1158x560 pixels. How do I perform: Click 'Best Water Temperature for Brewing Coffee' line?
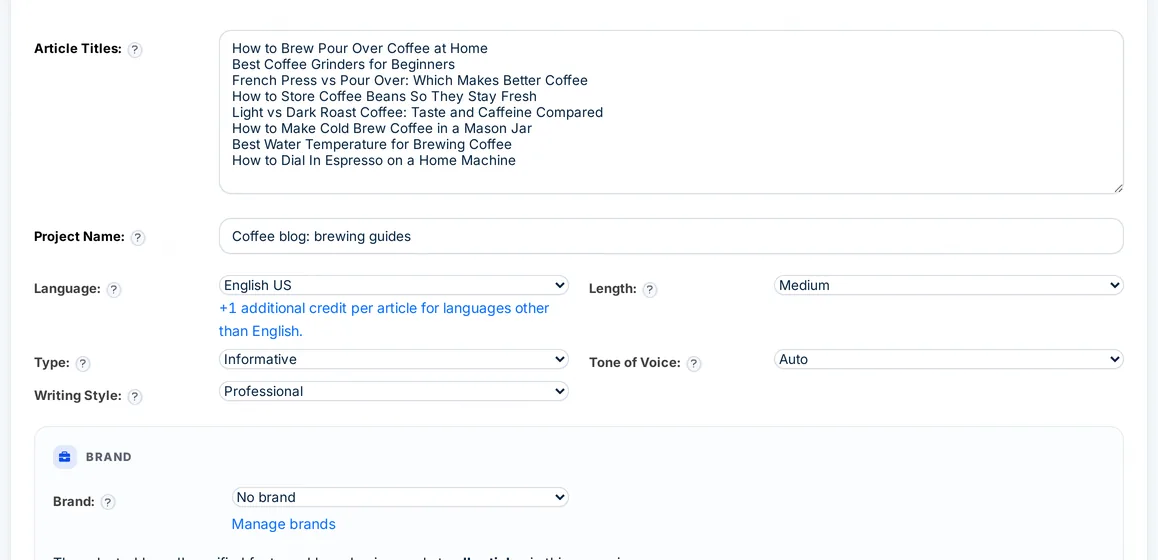pyautogui.click(x=371, y=144)
